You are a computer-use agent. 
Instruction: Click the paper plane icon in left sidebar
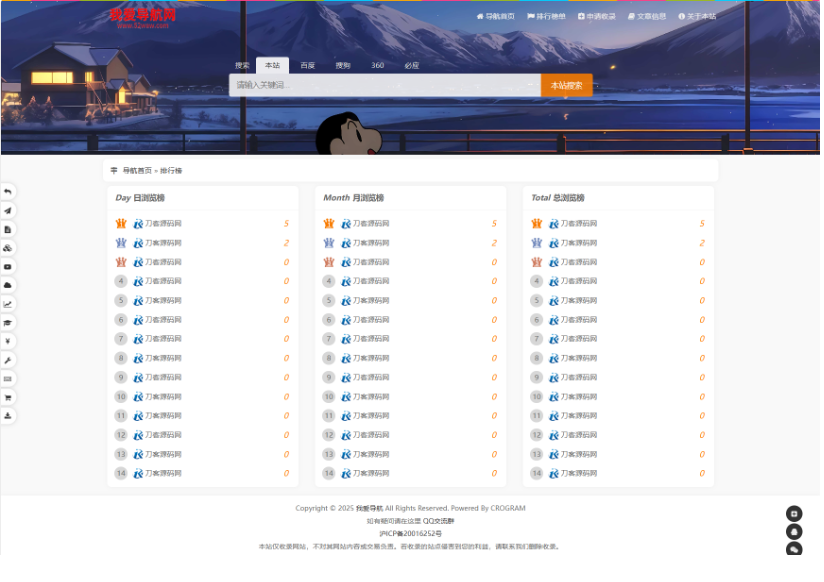coord(8,210)
